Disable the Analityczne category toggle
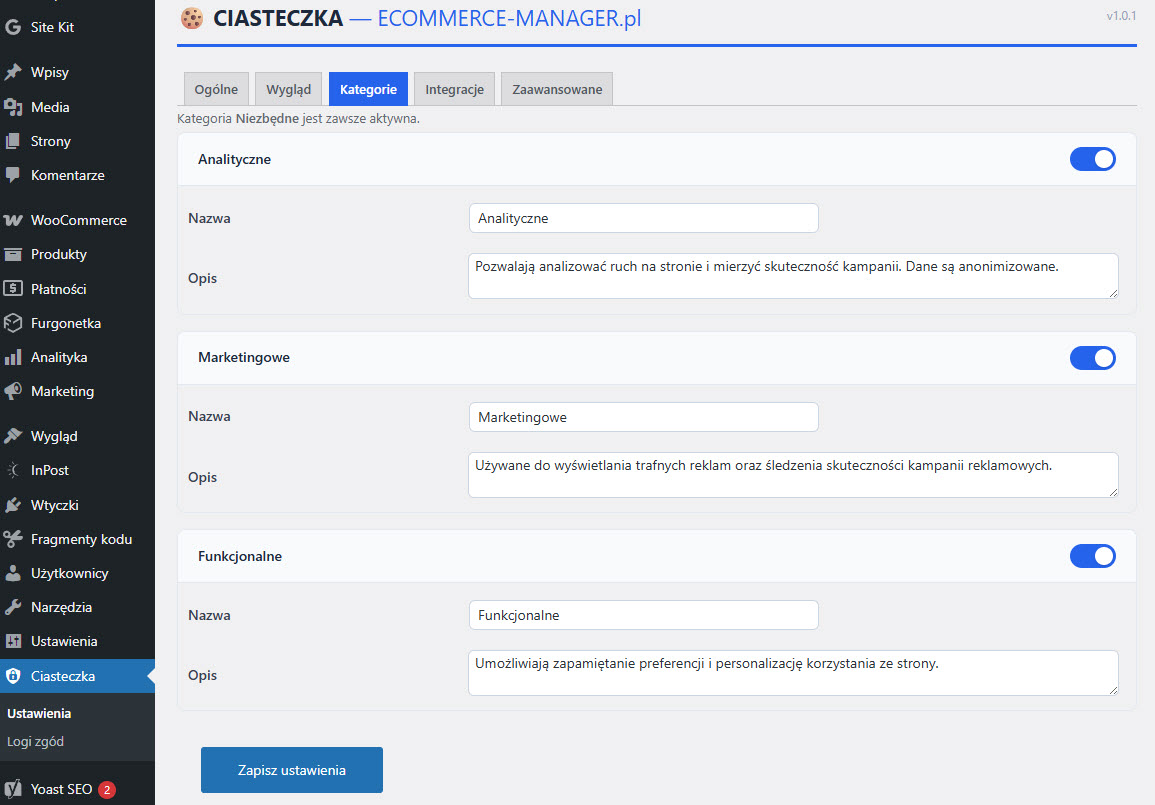 (x=1092, y=159)
